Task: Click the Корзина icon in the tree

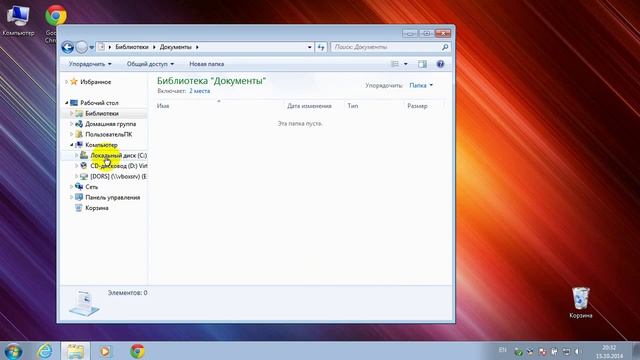Action: pyautogui.click(x=79, y=208)
